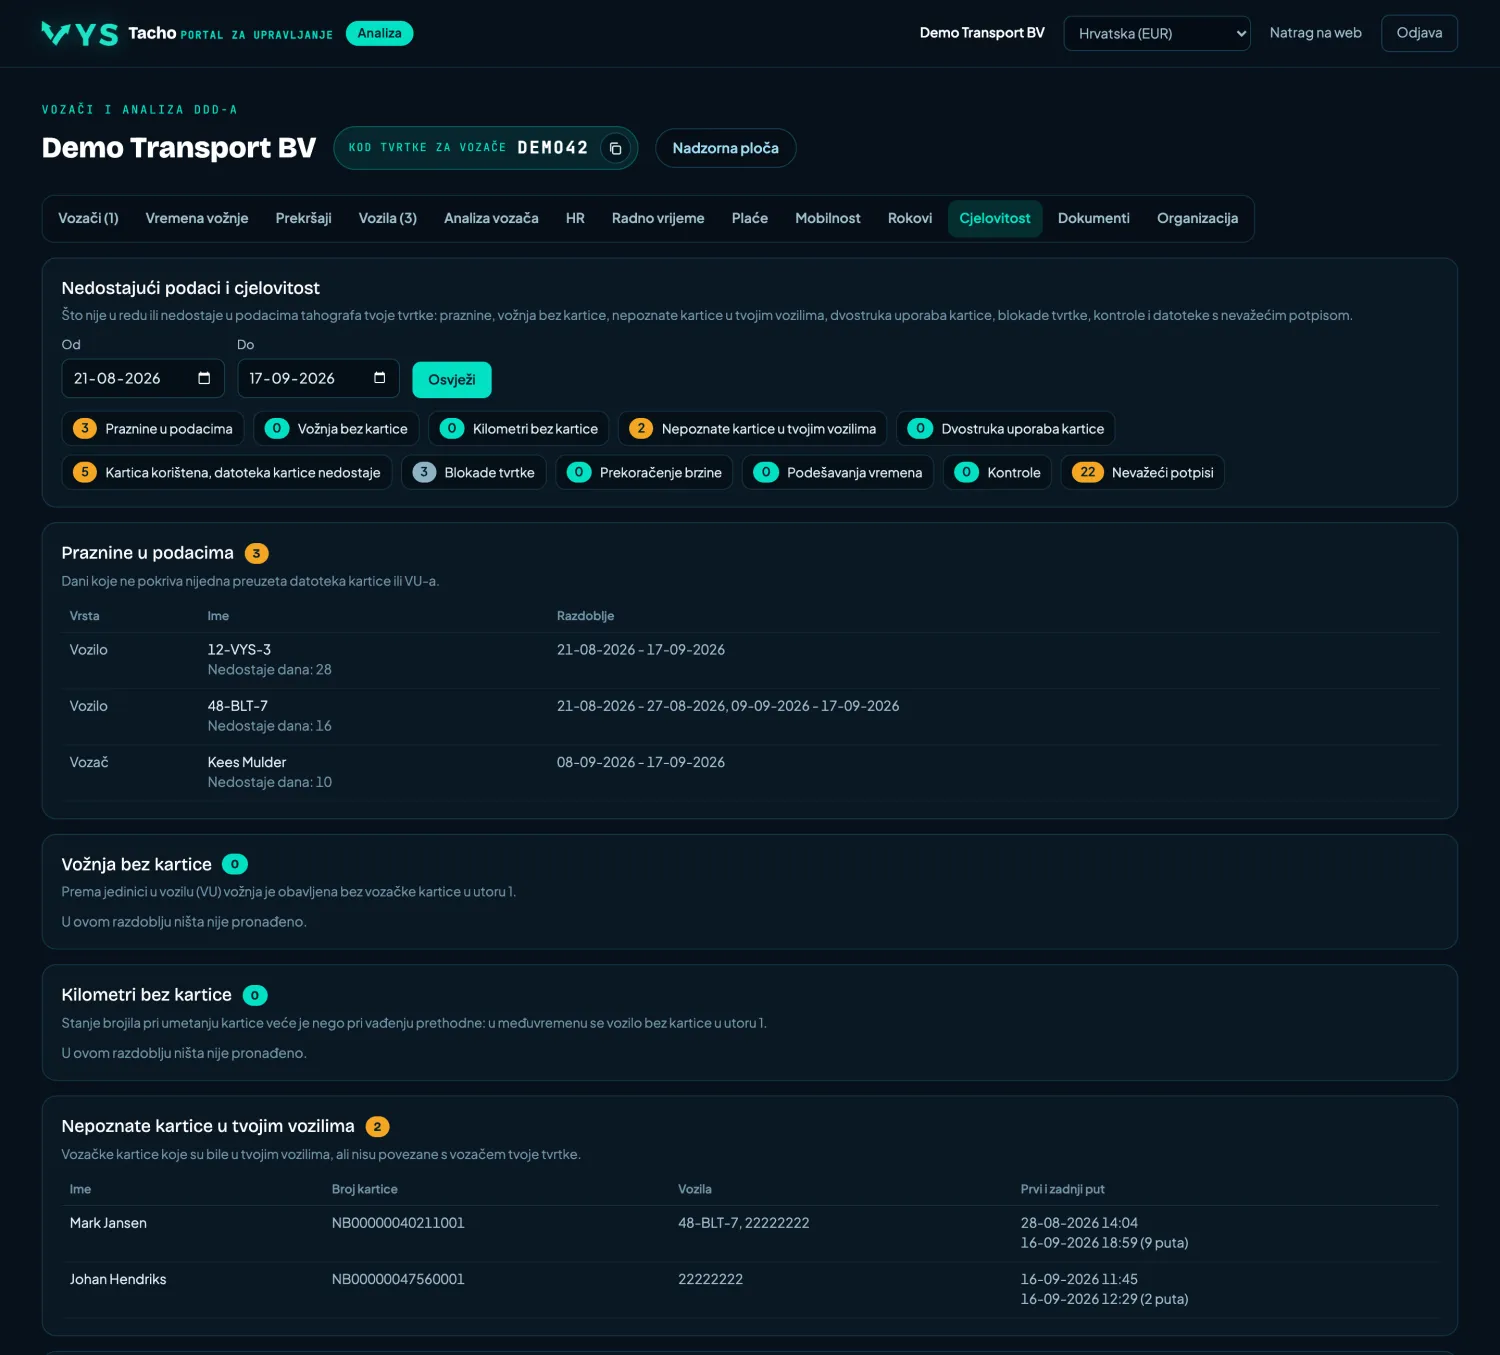
Task: Go back via Natrag na web link
Action: (x=1315, y=33)
